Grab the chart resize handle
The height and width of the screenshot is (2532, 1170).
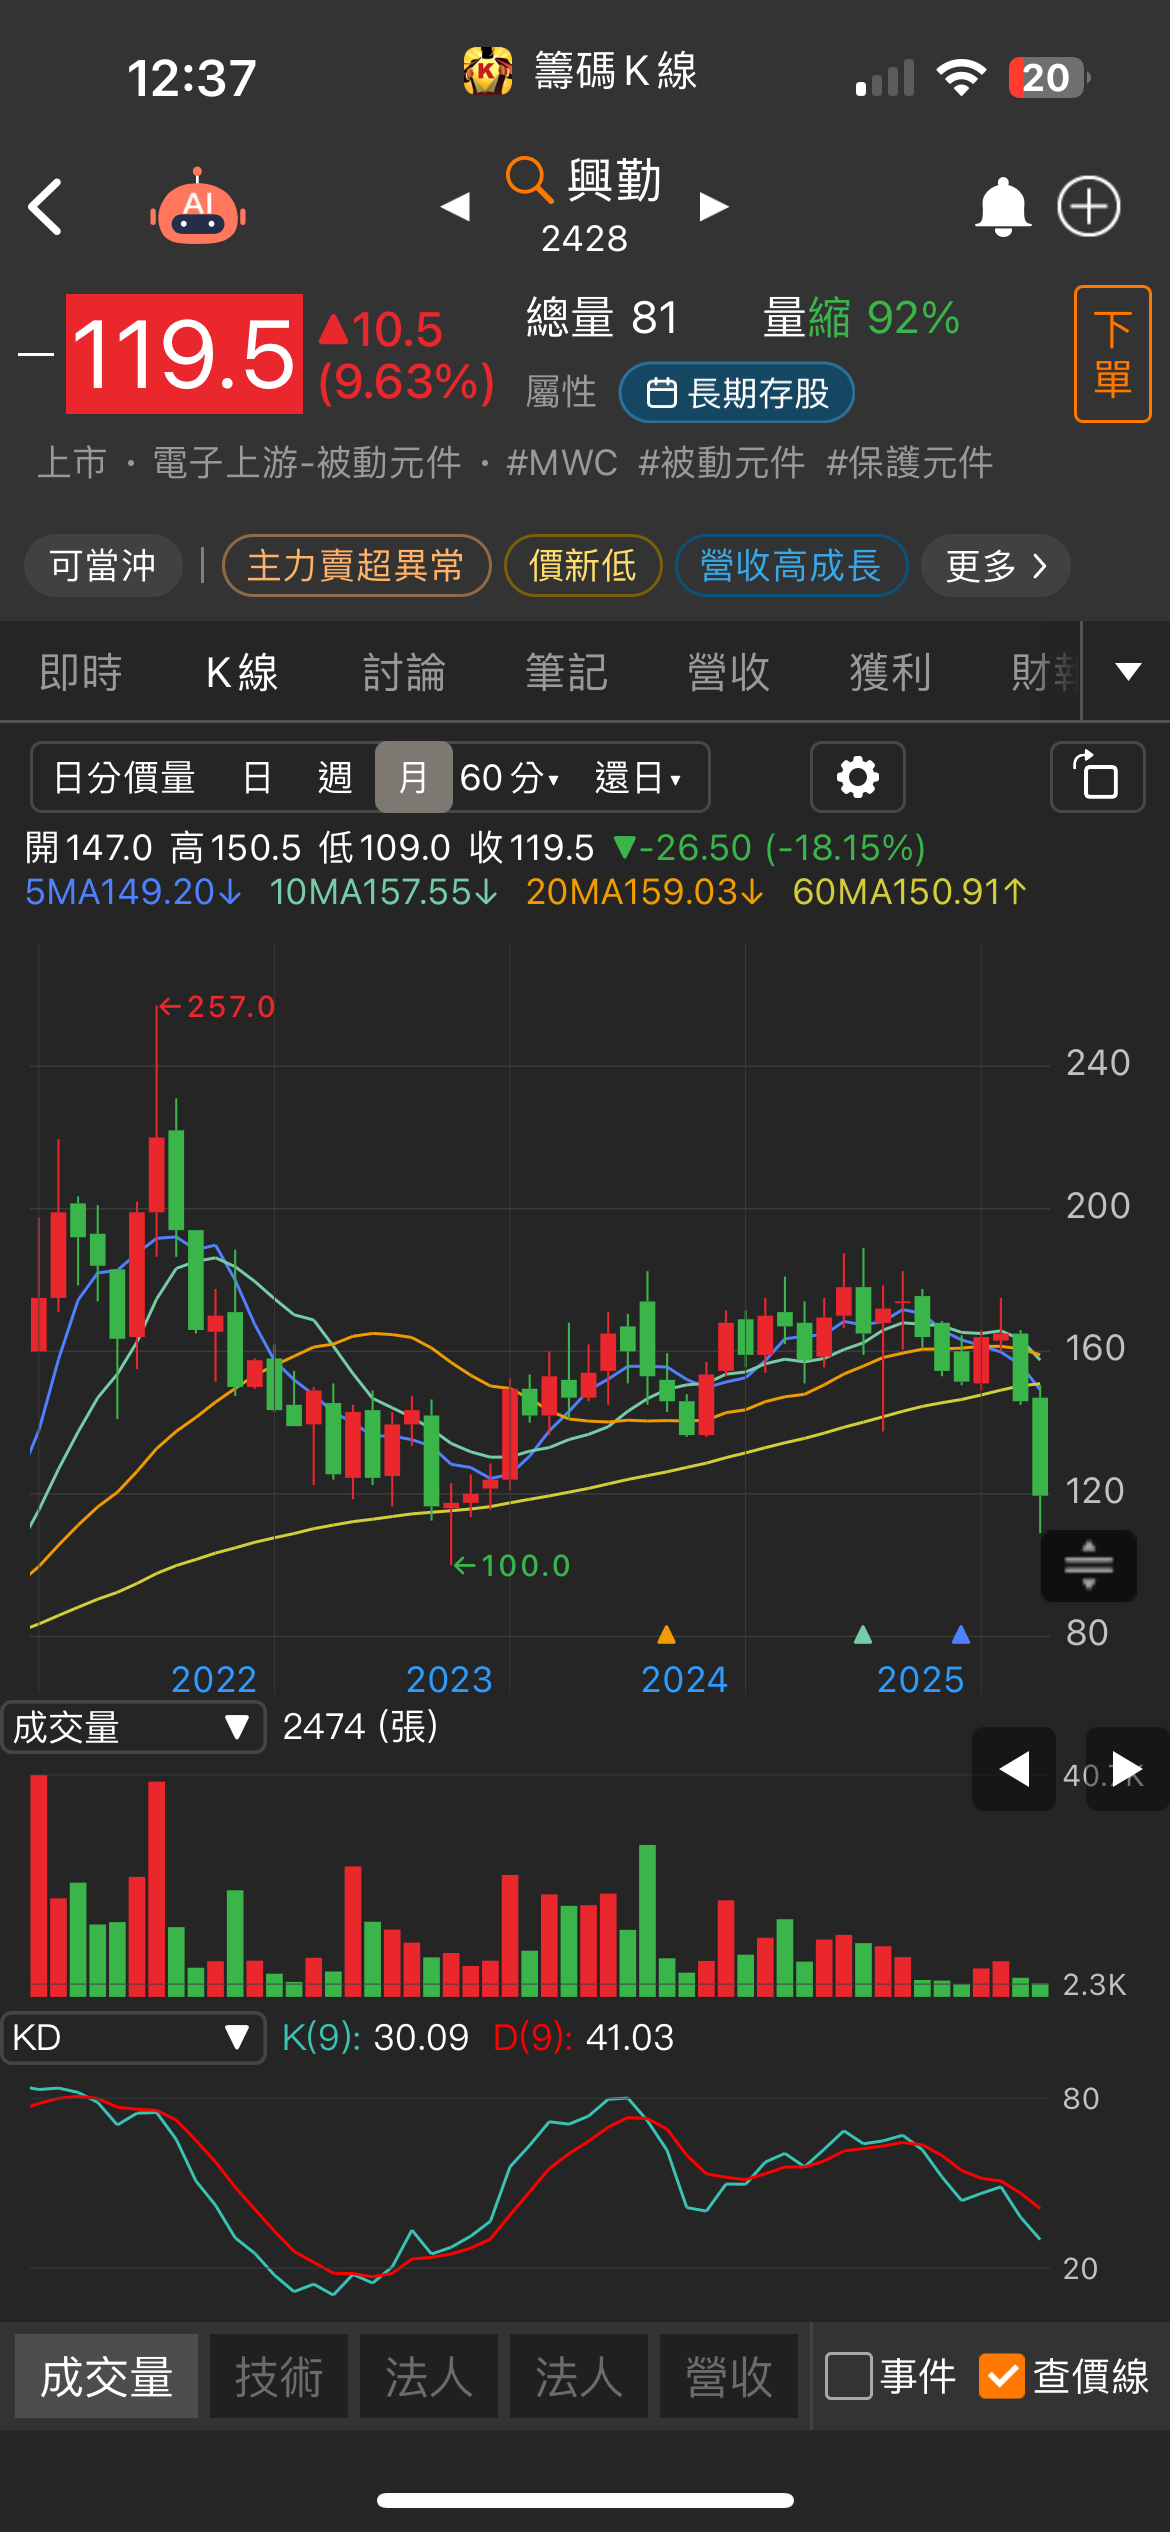click(x=1088, y=1565)
